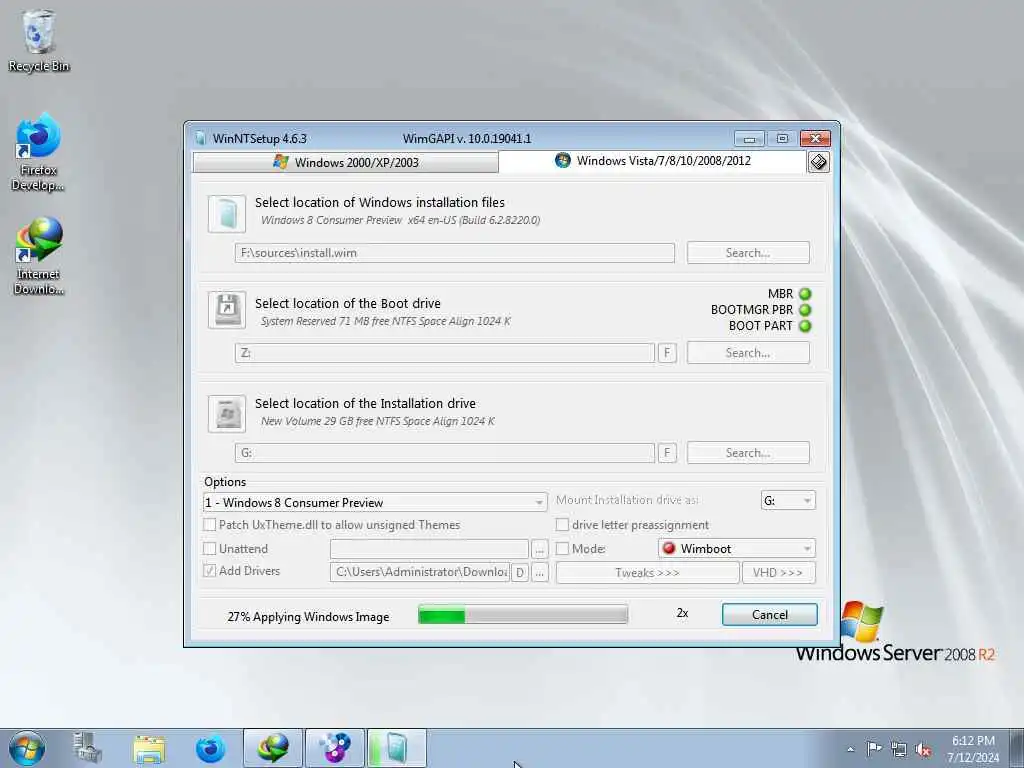The height and width of the screenshot is (768, 1024).
Task: Click F button next to Installation drive
Action: click(x=667, y=453)
